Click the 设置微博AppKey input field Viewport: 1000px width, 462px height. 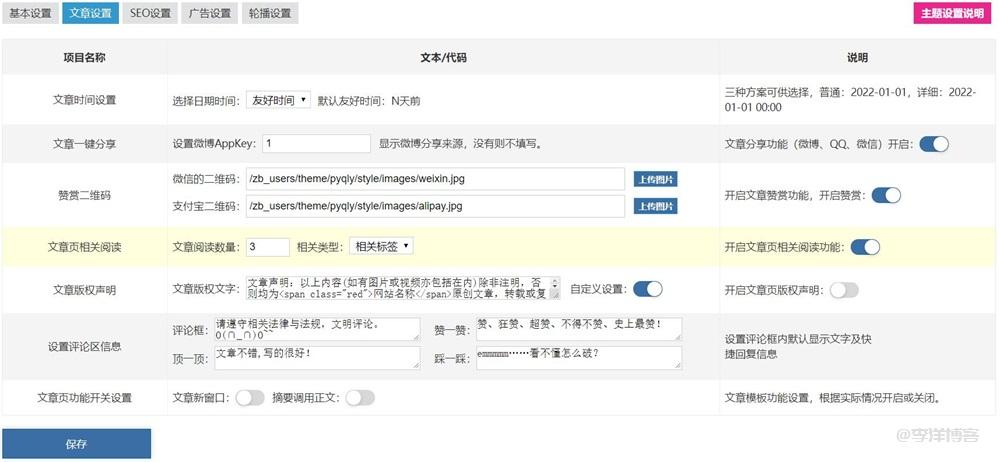pos(317,144)
